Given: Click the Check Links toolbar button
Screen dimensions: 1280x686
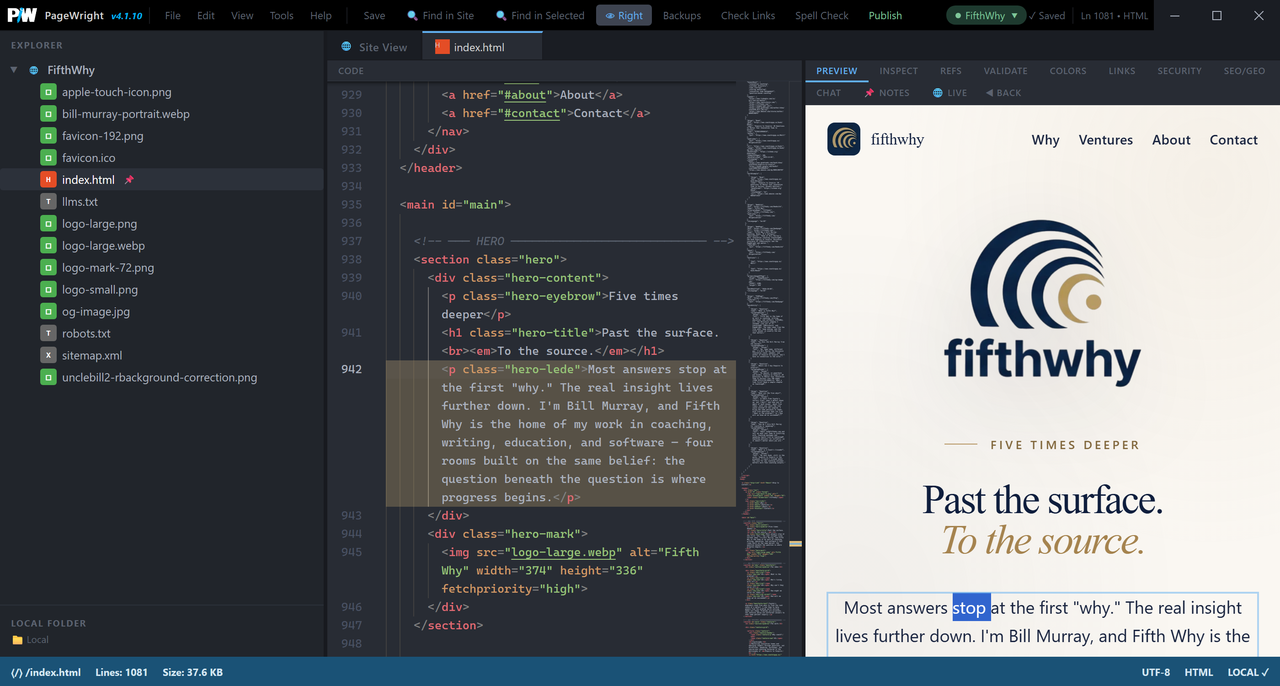Looking at the screenshot, I should tap(748, 16).
